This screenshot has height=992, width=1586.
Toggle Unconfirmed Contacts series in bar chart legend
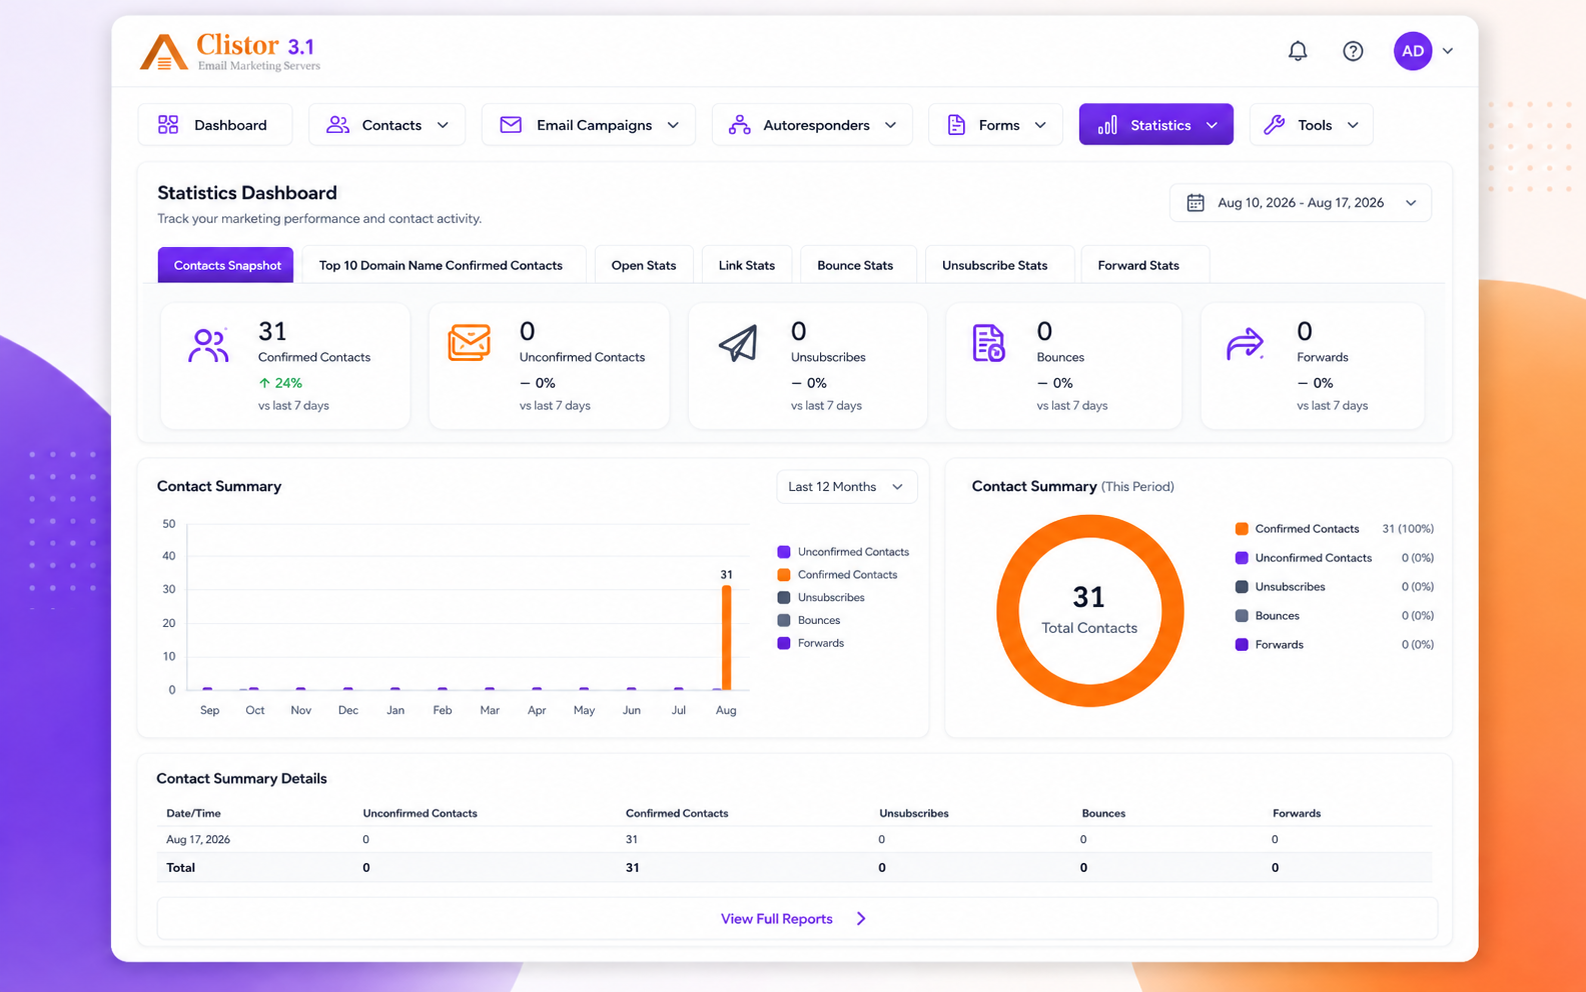[843, 552]
